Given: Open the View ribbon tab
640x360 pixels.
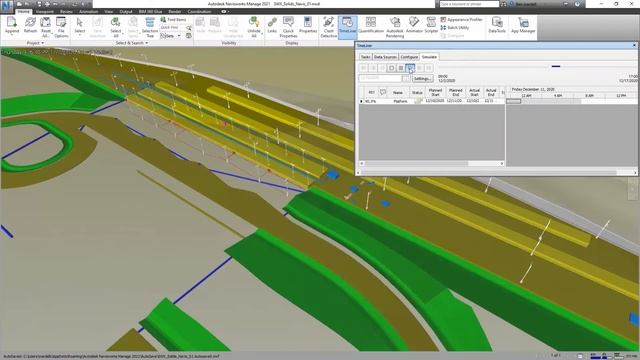Looking at the screenshot, I should pos(109,11).
